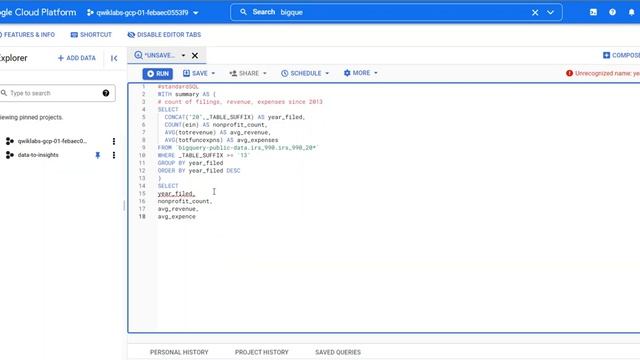Open the Shortcut keyboard button
Image resolution: width=640 pixels, height=360 pixels.
[x=91, y=35]
